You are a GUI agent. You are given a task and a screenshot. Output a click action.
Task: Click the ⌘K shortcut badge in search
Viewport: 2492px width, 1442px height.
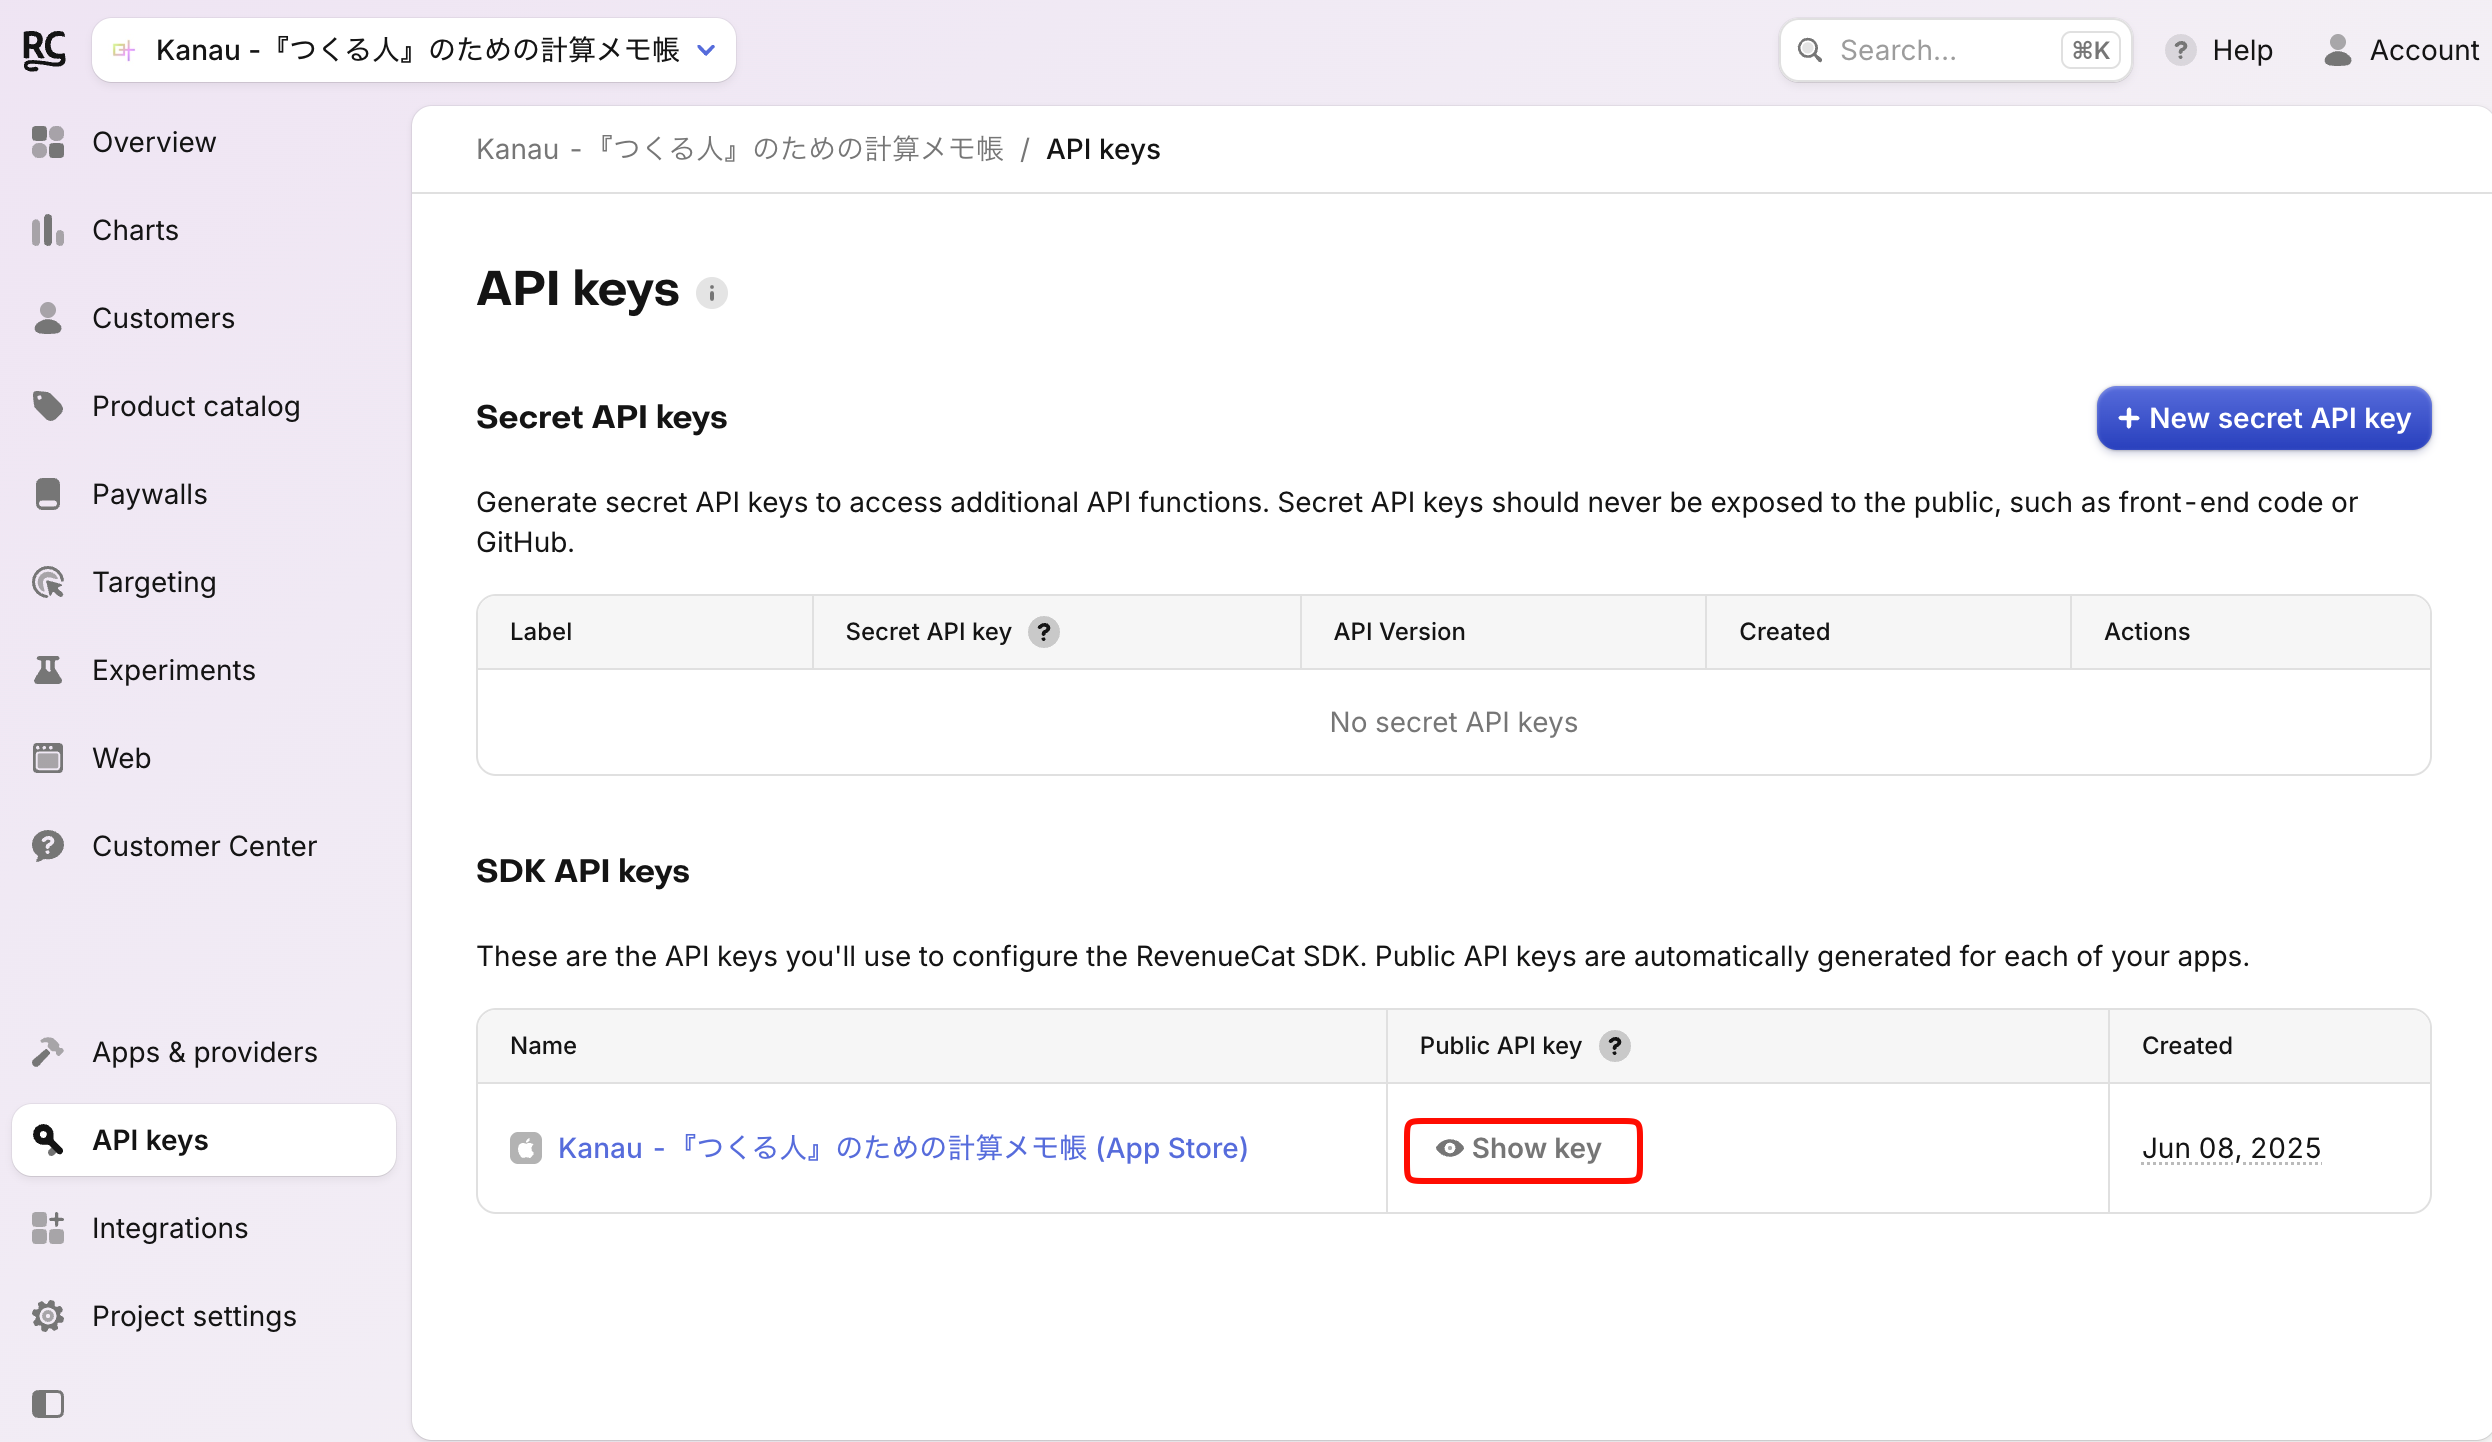coord(2091,50)
